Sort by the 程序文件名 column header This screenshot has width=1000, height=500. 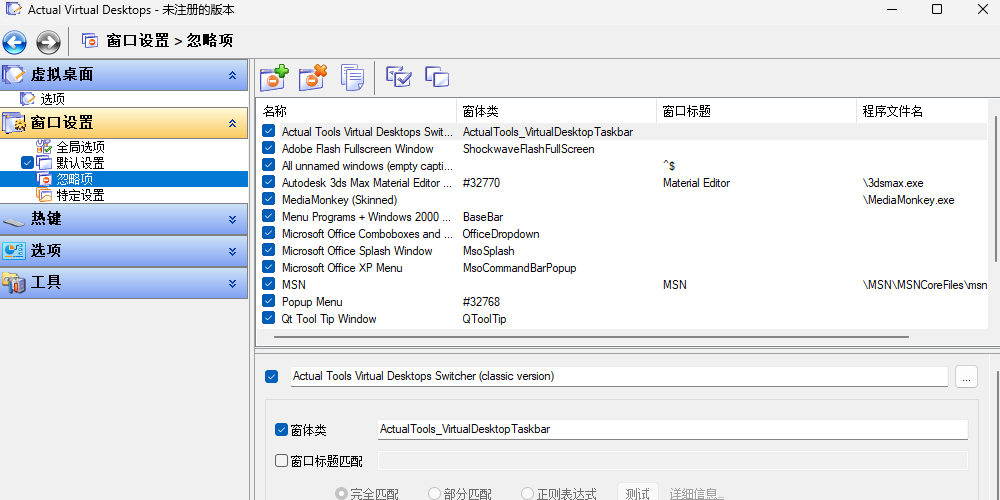coord(922,111)
